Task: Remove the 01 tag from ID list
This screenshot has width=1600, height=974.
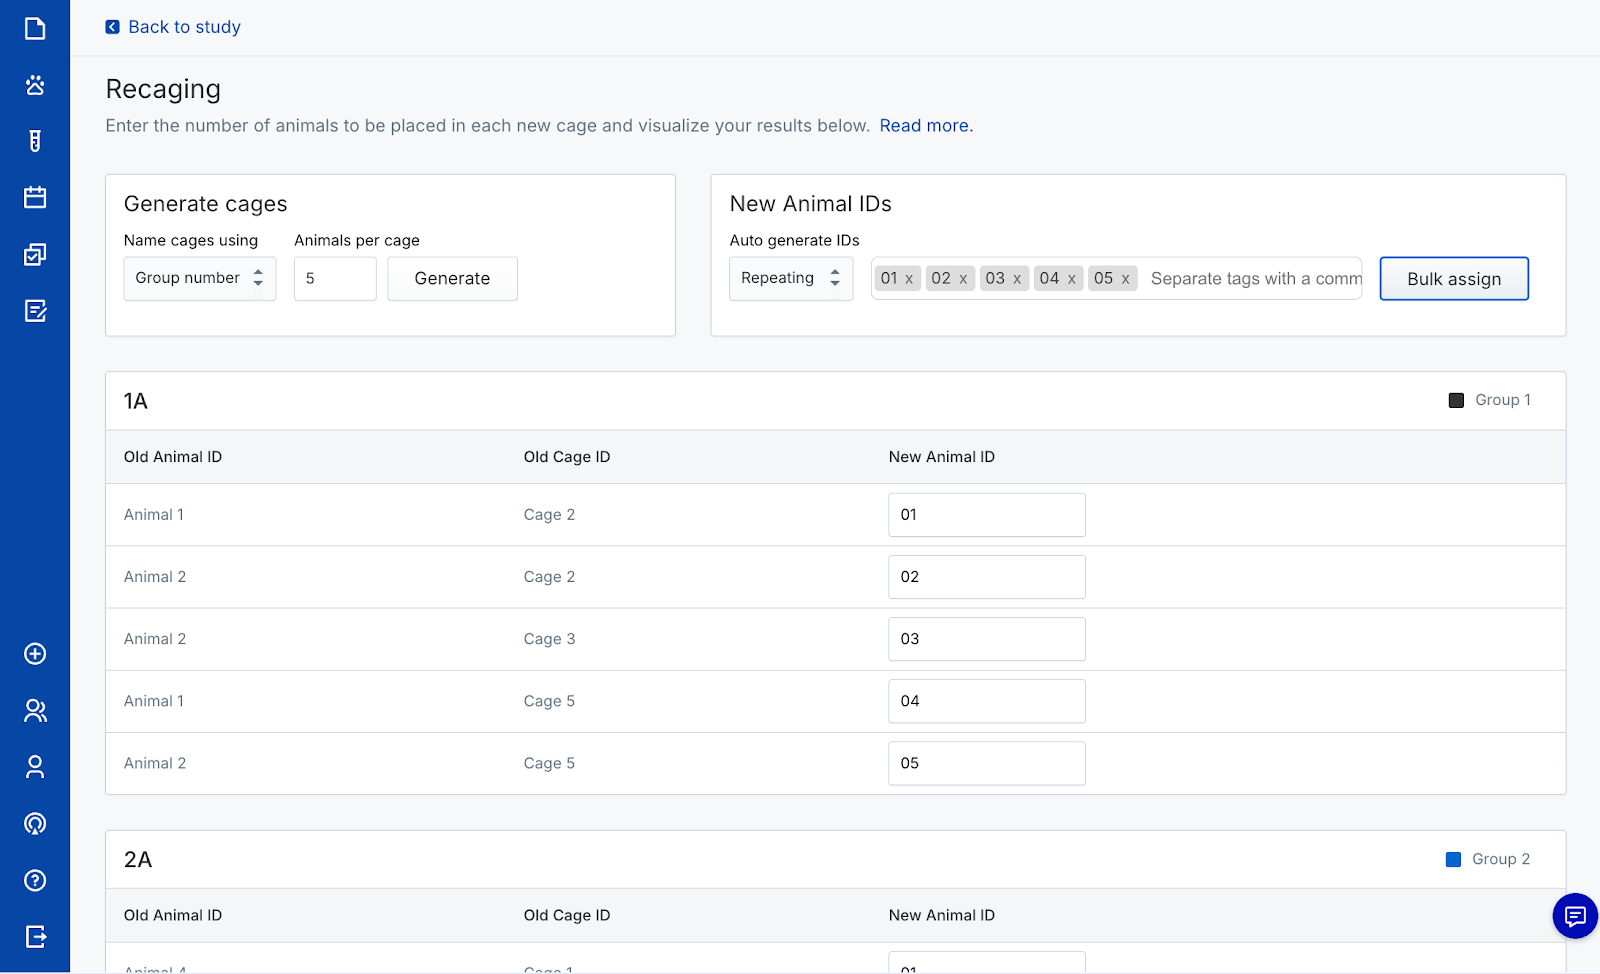Action: [909, 279]
